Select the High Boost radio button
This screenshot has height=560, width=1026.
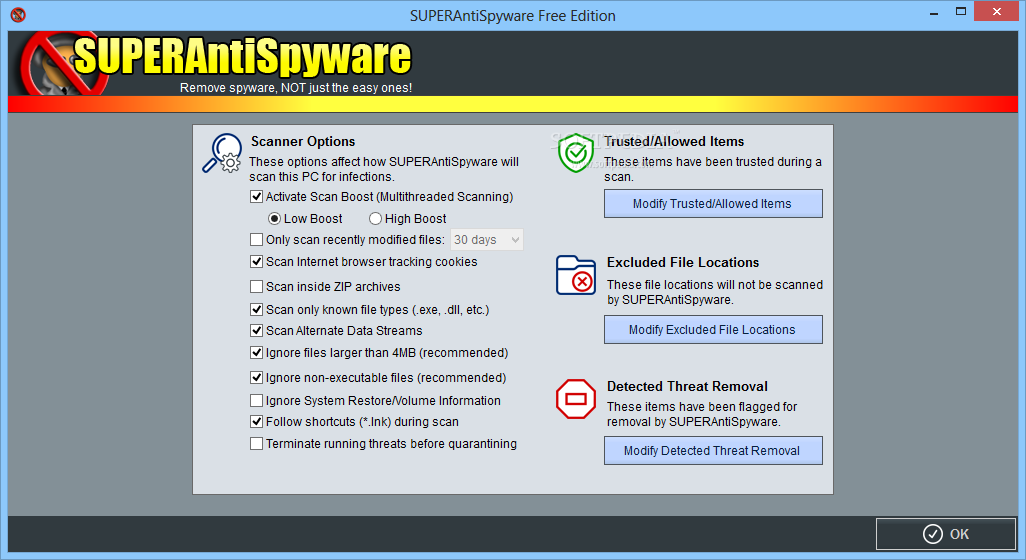376,219
